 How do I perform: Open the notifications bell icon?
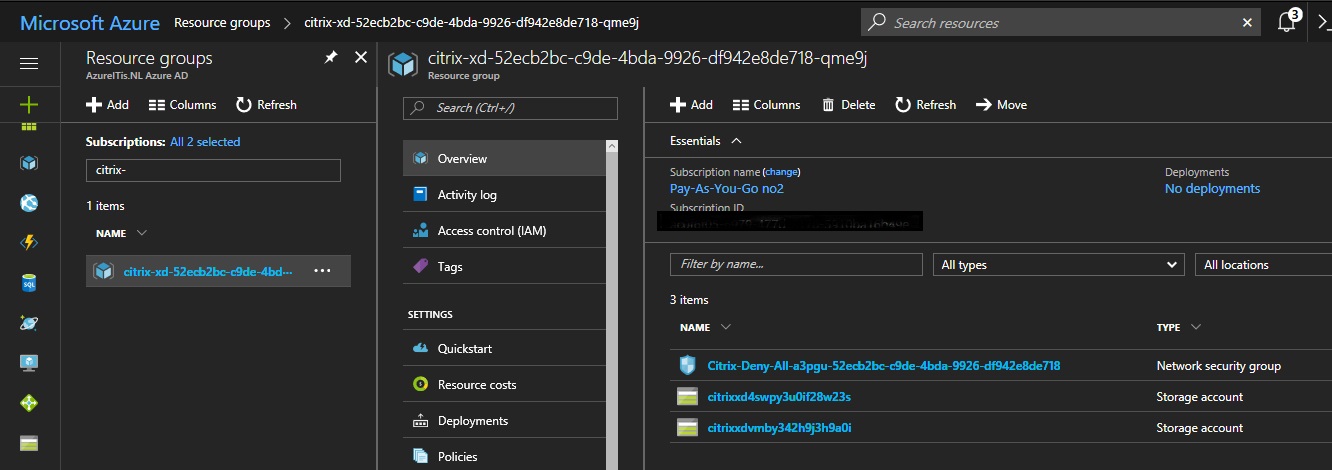[x=1287, y=22]
